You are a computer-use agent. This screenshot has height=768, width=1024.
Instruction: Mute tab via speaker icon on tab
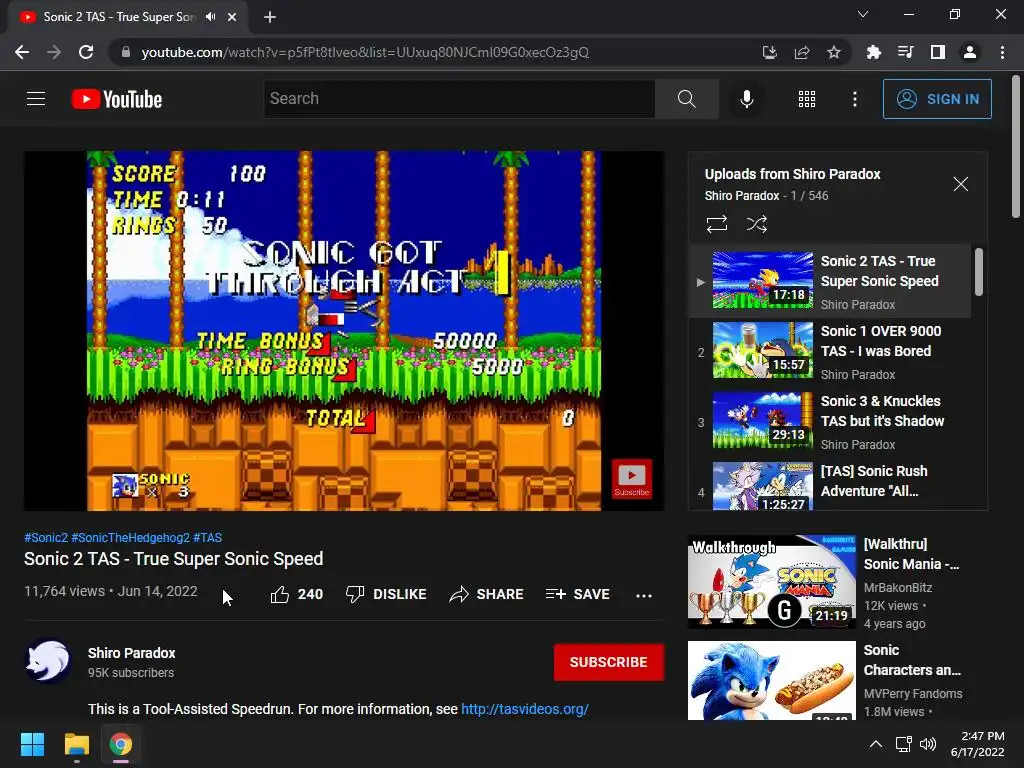[210, 17]
